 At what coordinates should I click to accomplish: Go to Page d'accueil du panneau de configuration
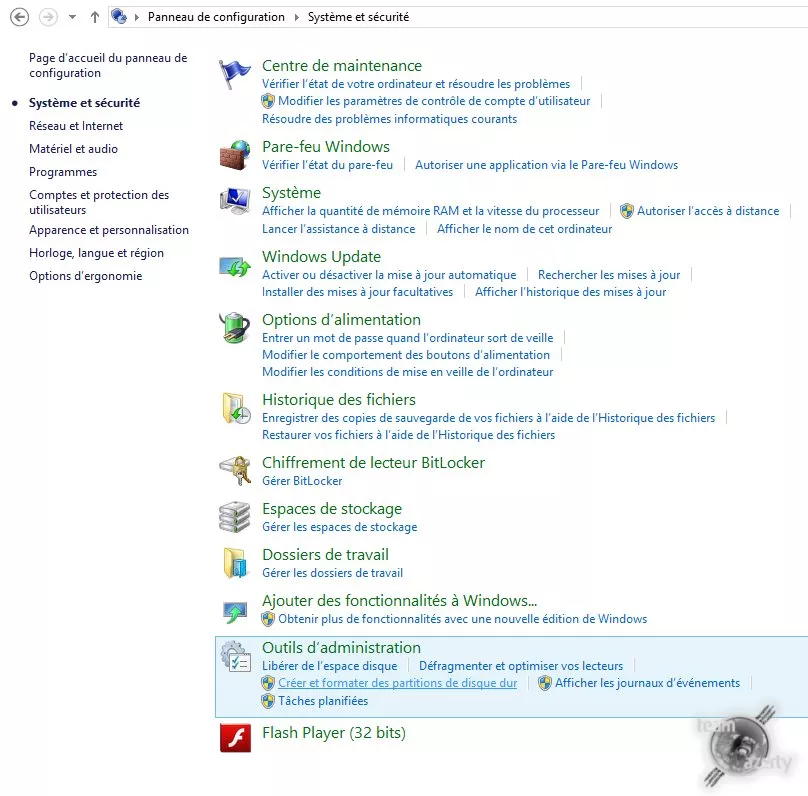click(108, 65)
